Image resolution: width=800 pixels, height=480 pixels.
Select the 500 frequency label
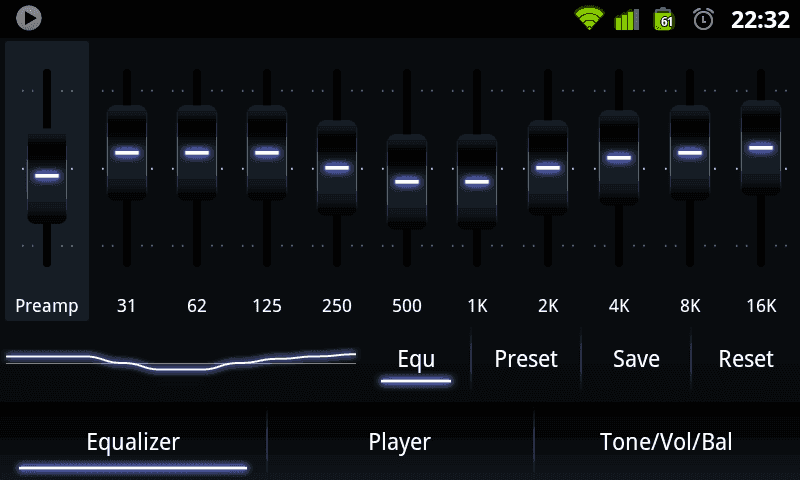407,306
